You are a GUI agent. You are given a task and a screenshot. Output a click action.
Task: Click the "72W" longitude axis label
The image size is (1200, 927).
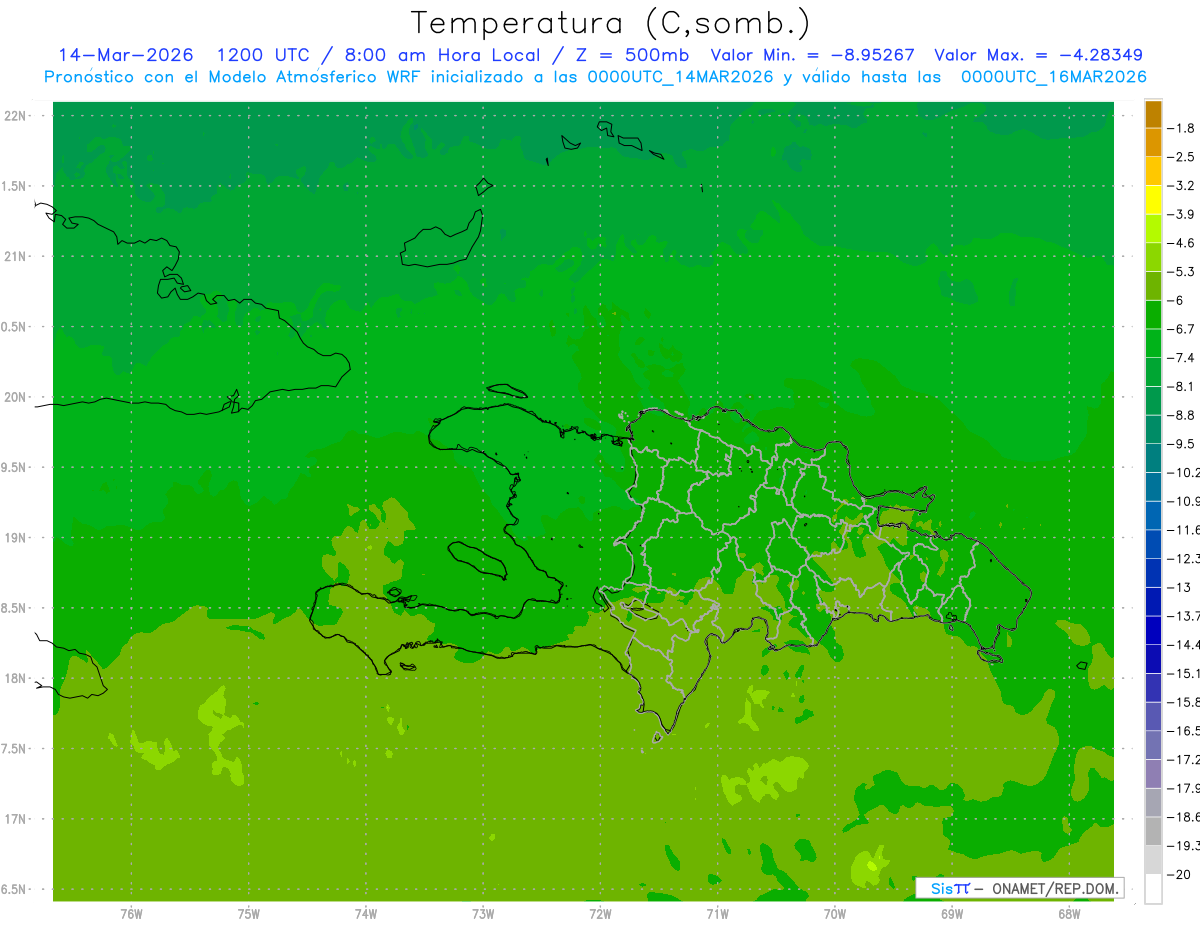600,914
